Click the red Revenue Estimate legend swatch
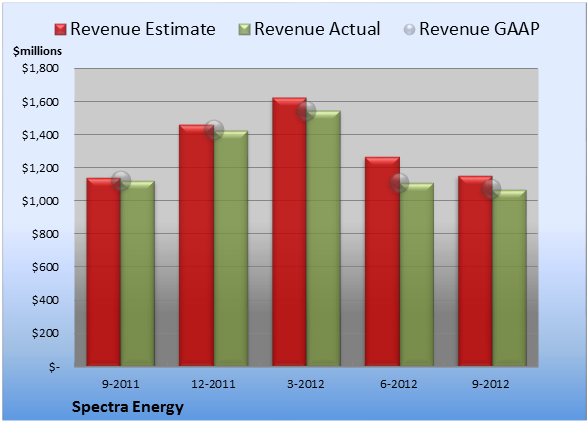 60,30
